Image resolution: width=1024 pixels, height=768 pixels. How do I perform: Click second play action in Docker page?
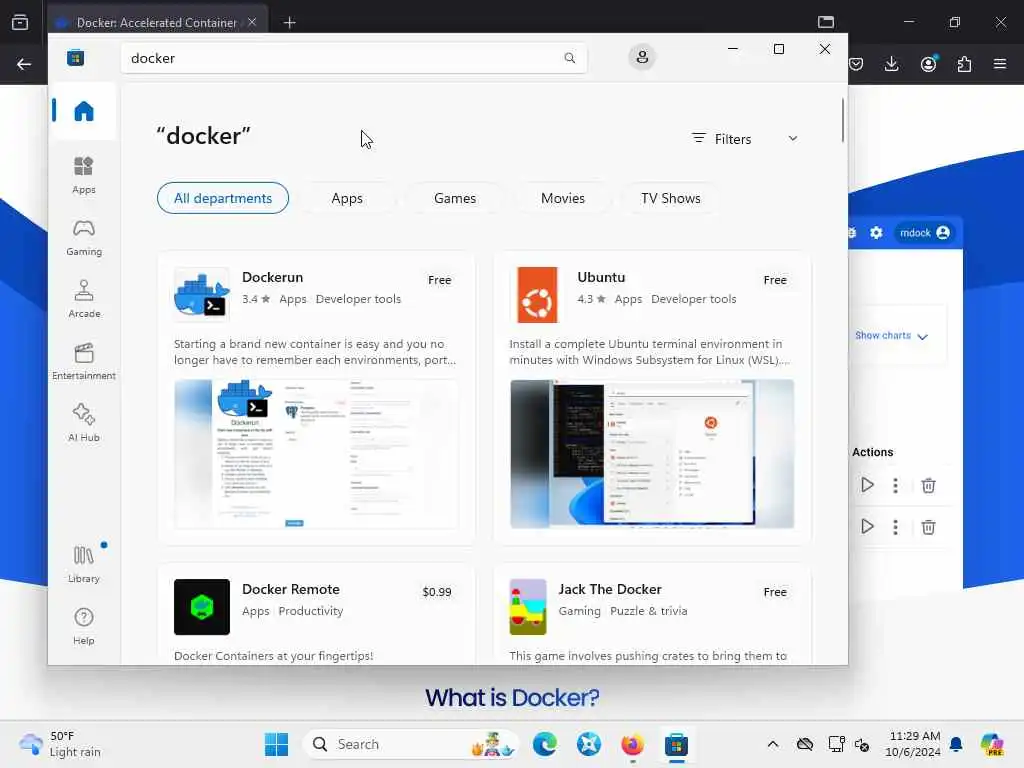pos(867,526)
